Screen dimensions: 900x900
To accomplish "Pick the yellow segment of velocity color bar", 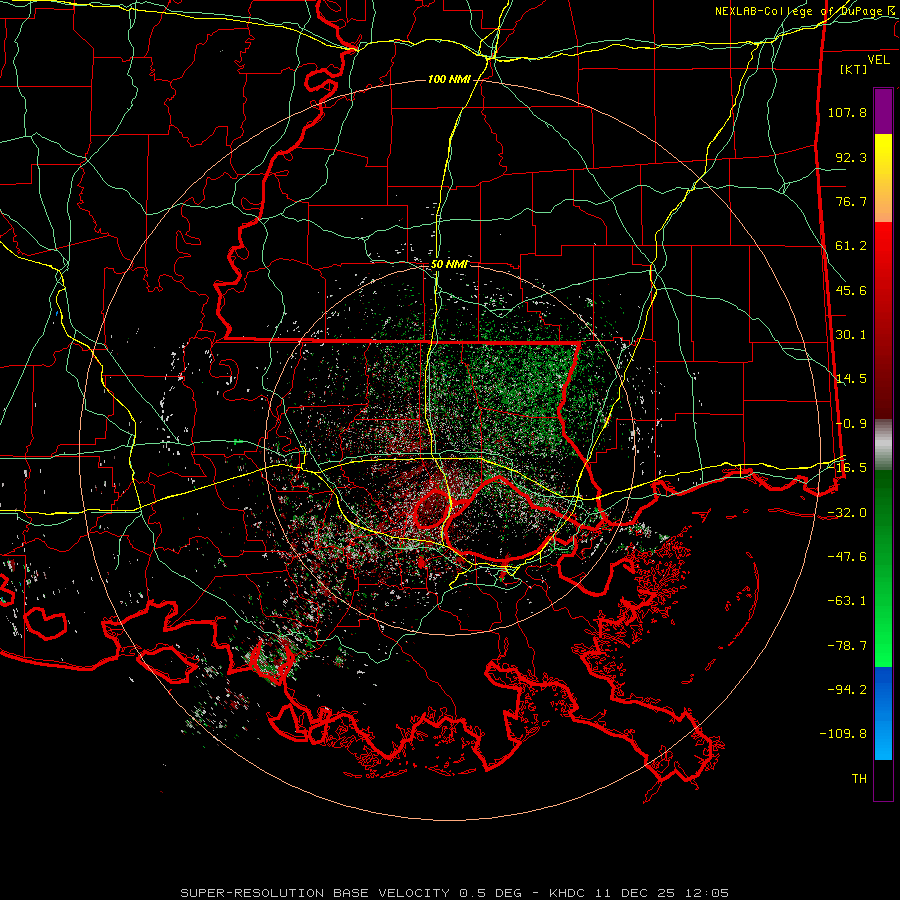I will pyautogui.click(x=883, y=150).
